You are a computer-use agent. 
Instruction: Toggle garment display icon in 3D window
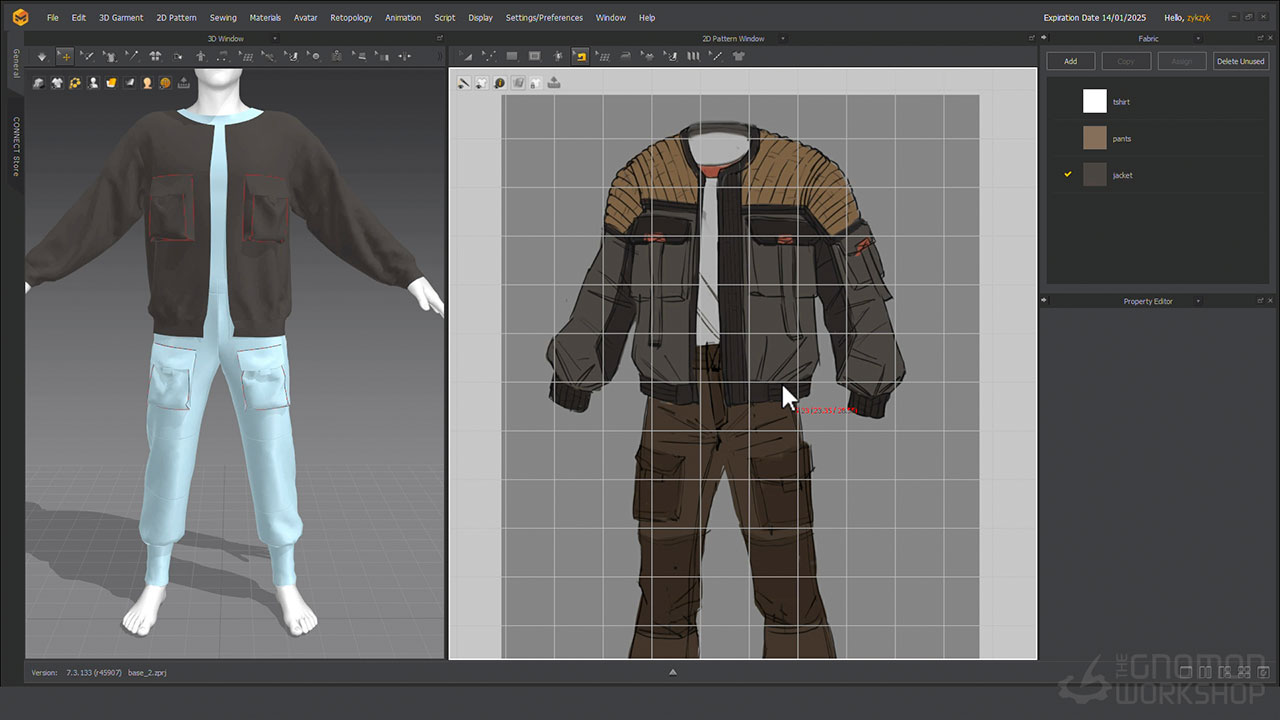click(57, 83)
